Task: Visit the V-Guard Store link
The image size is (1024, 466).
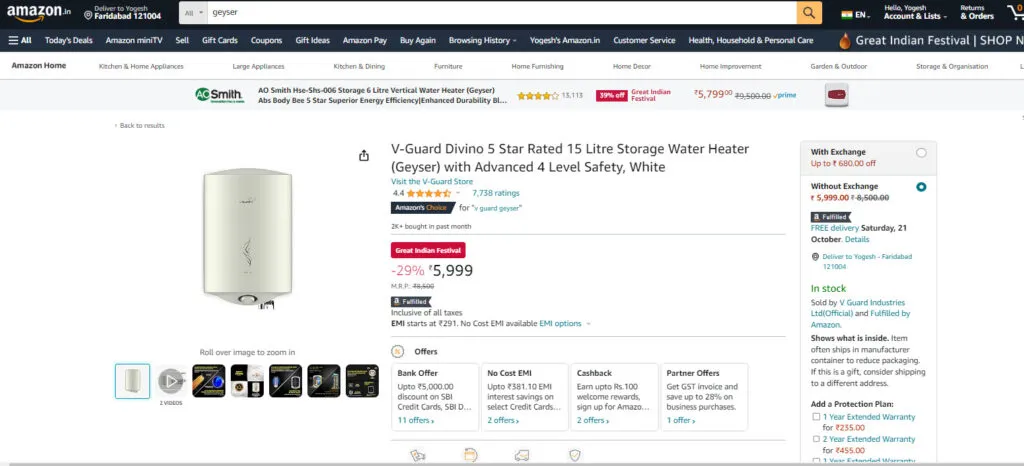Action: [432, 181]
